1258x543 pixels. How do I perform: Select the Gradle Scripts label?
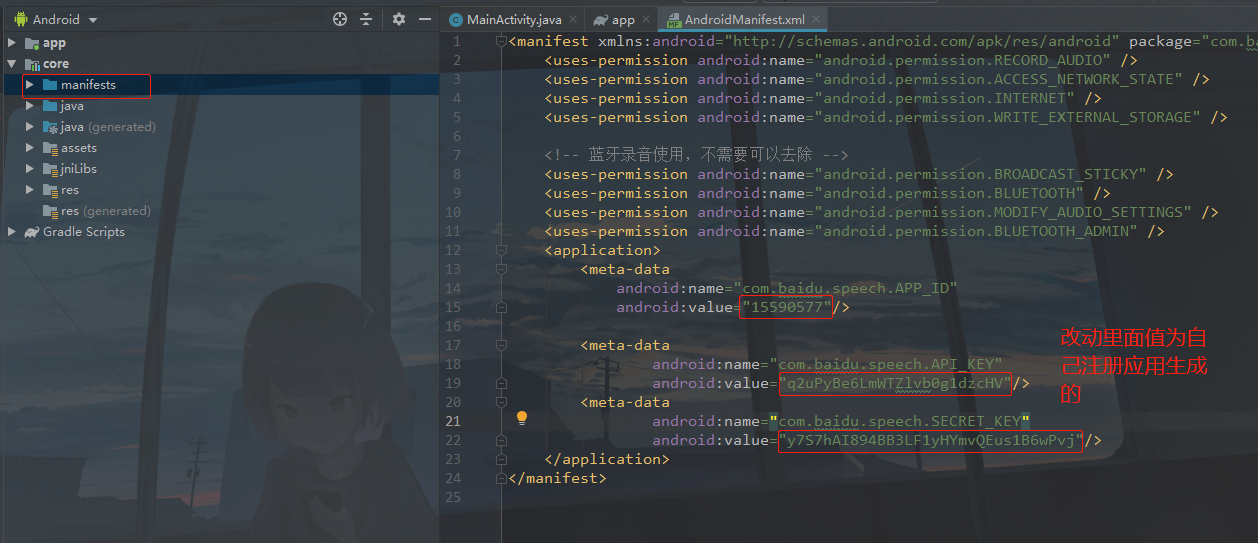(x=84, y=232)
